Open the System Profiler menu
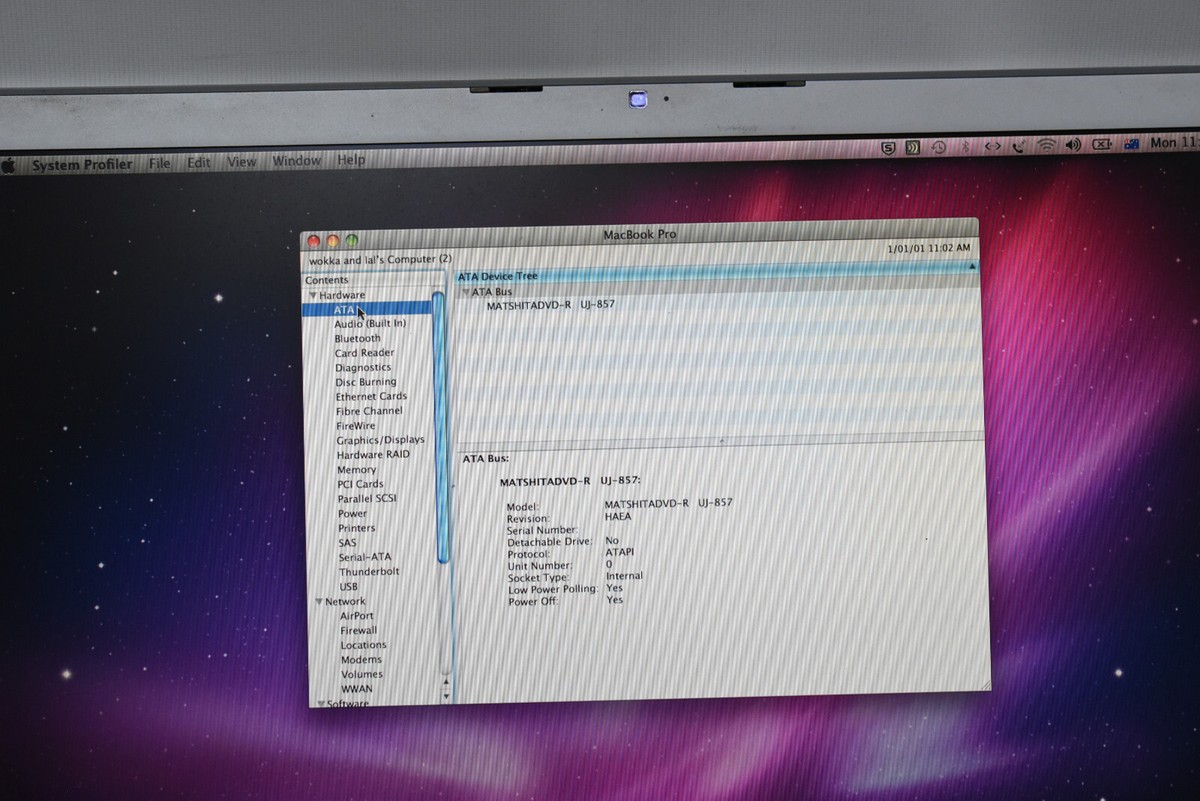1200x801 pixels. (x=82, y=165)
